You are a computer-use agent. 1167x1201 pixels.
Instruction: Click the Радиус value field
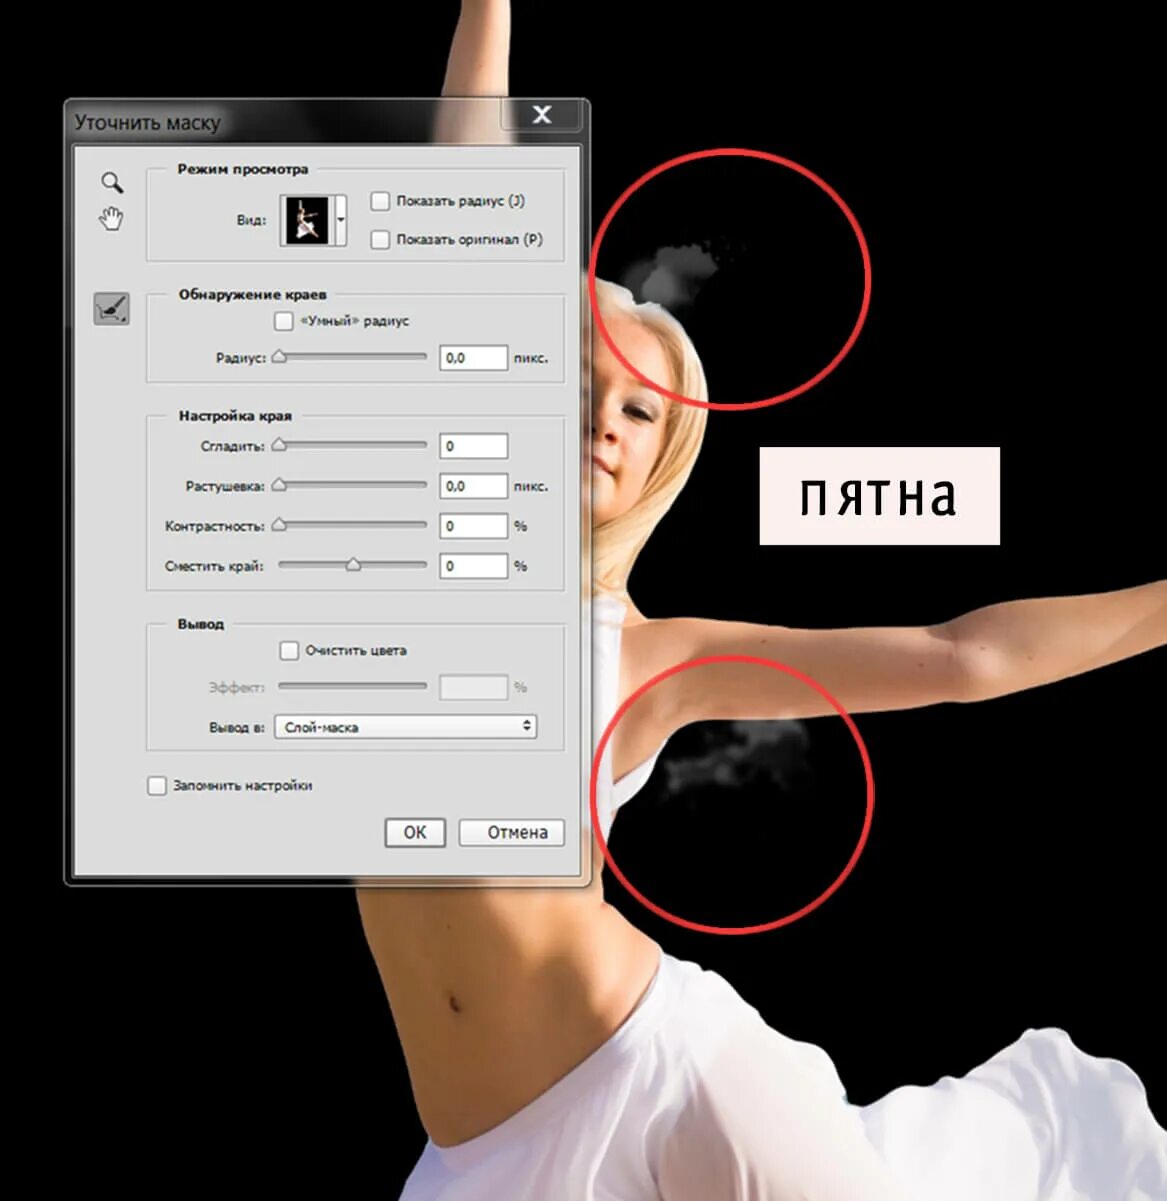473,358
